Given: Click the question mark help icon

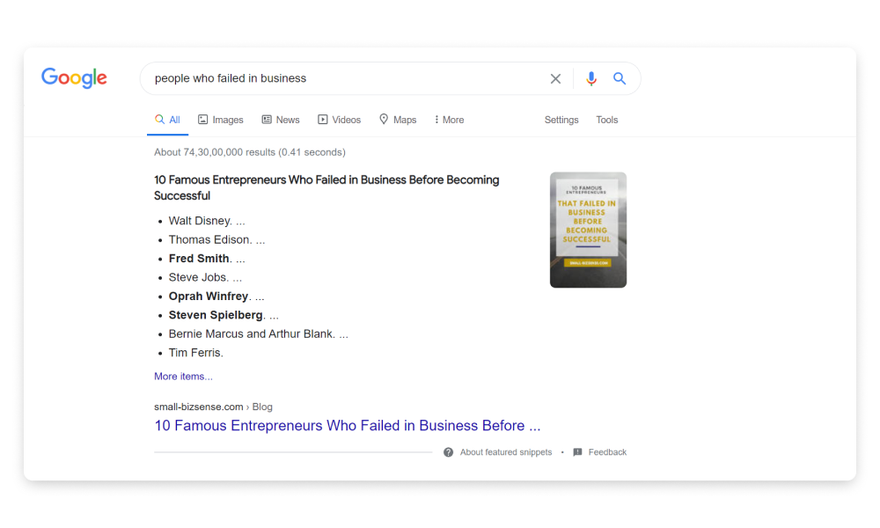Looking at the screenshot, I should 448,452.
